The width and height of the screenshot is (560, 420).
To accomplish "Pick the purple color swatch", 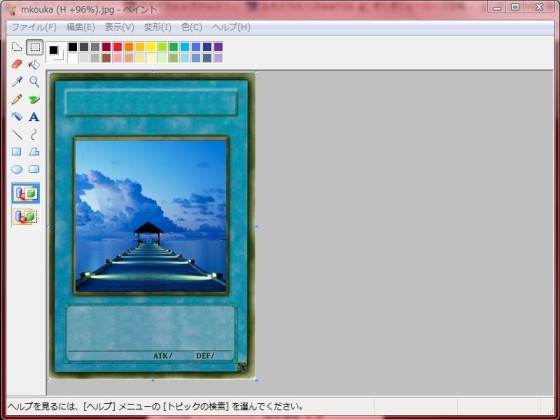I will pyautogui.click(x=218, y=47).
